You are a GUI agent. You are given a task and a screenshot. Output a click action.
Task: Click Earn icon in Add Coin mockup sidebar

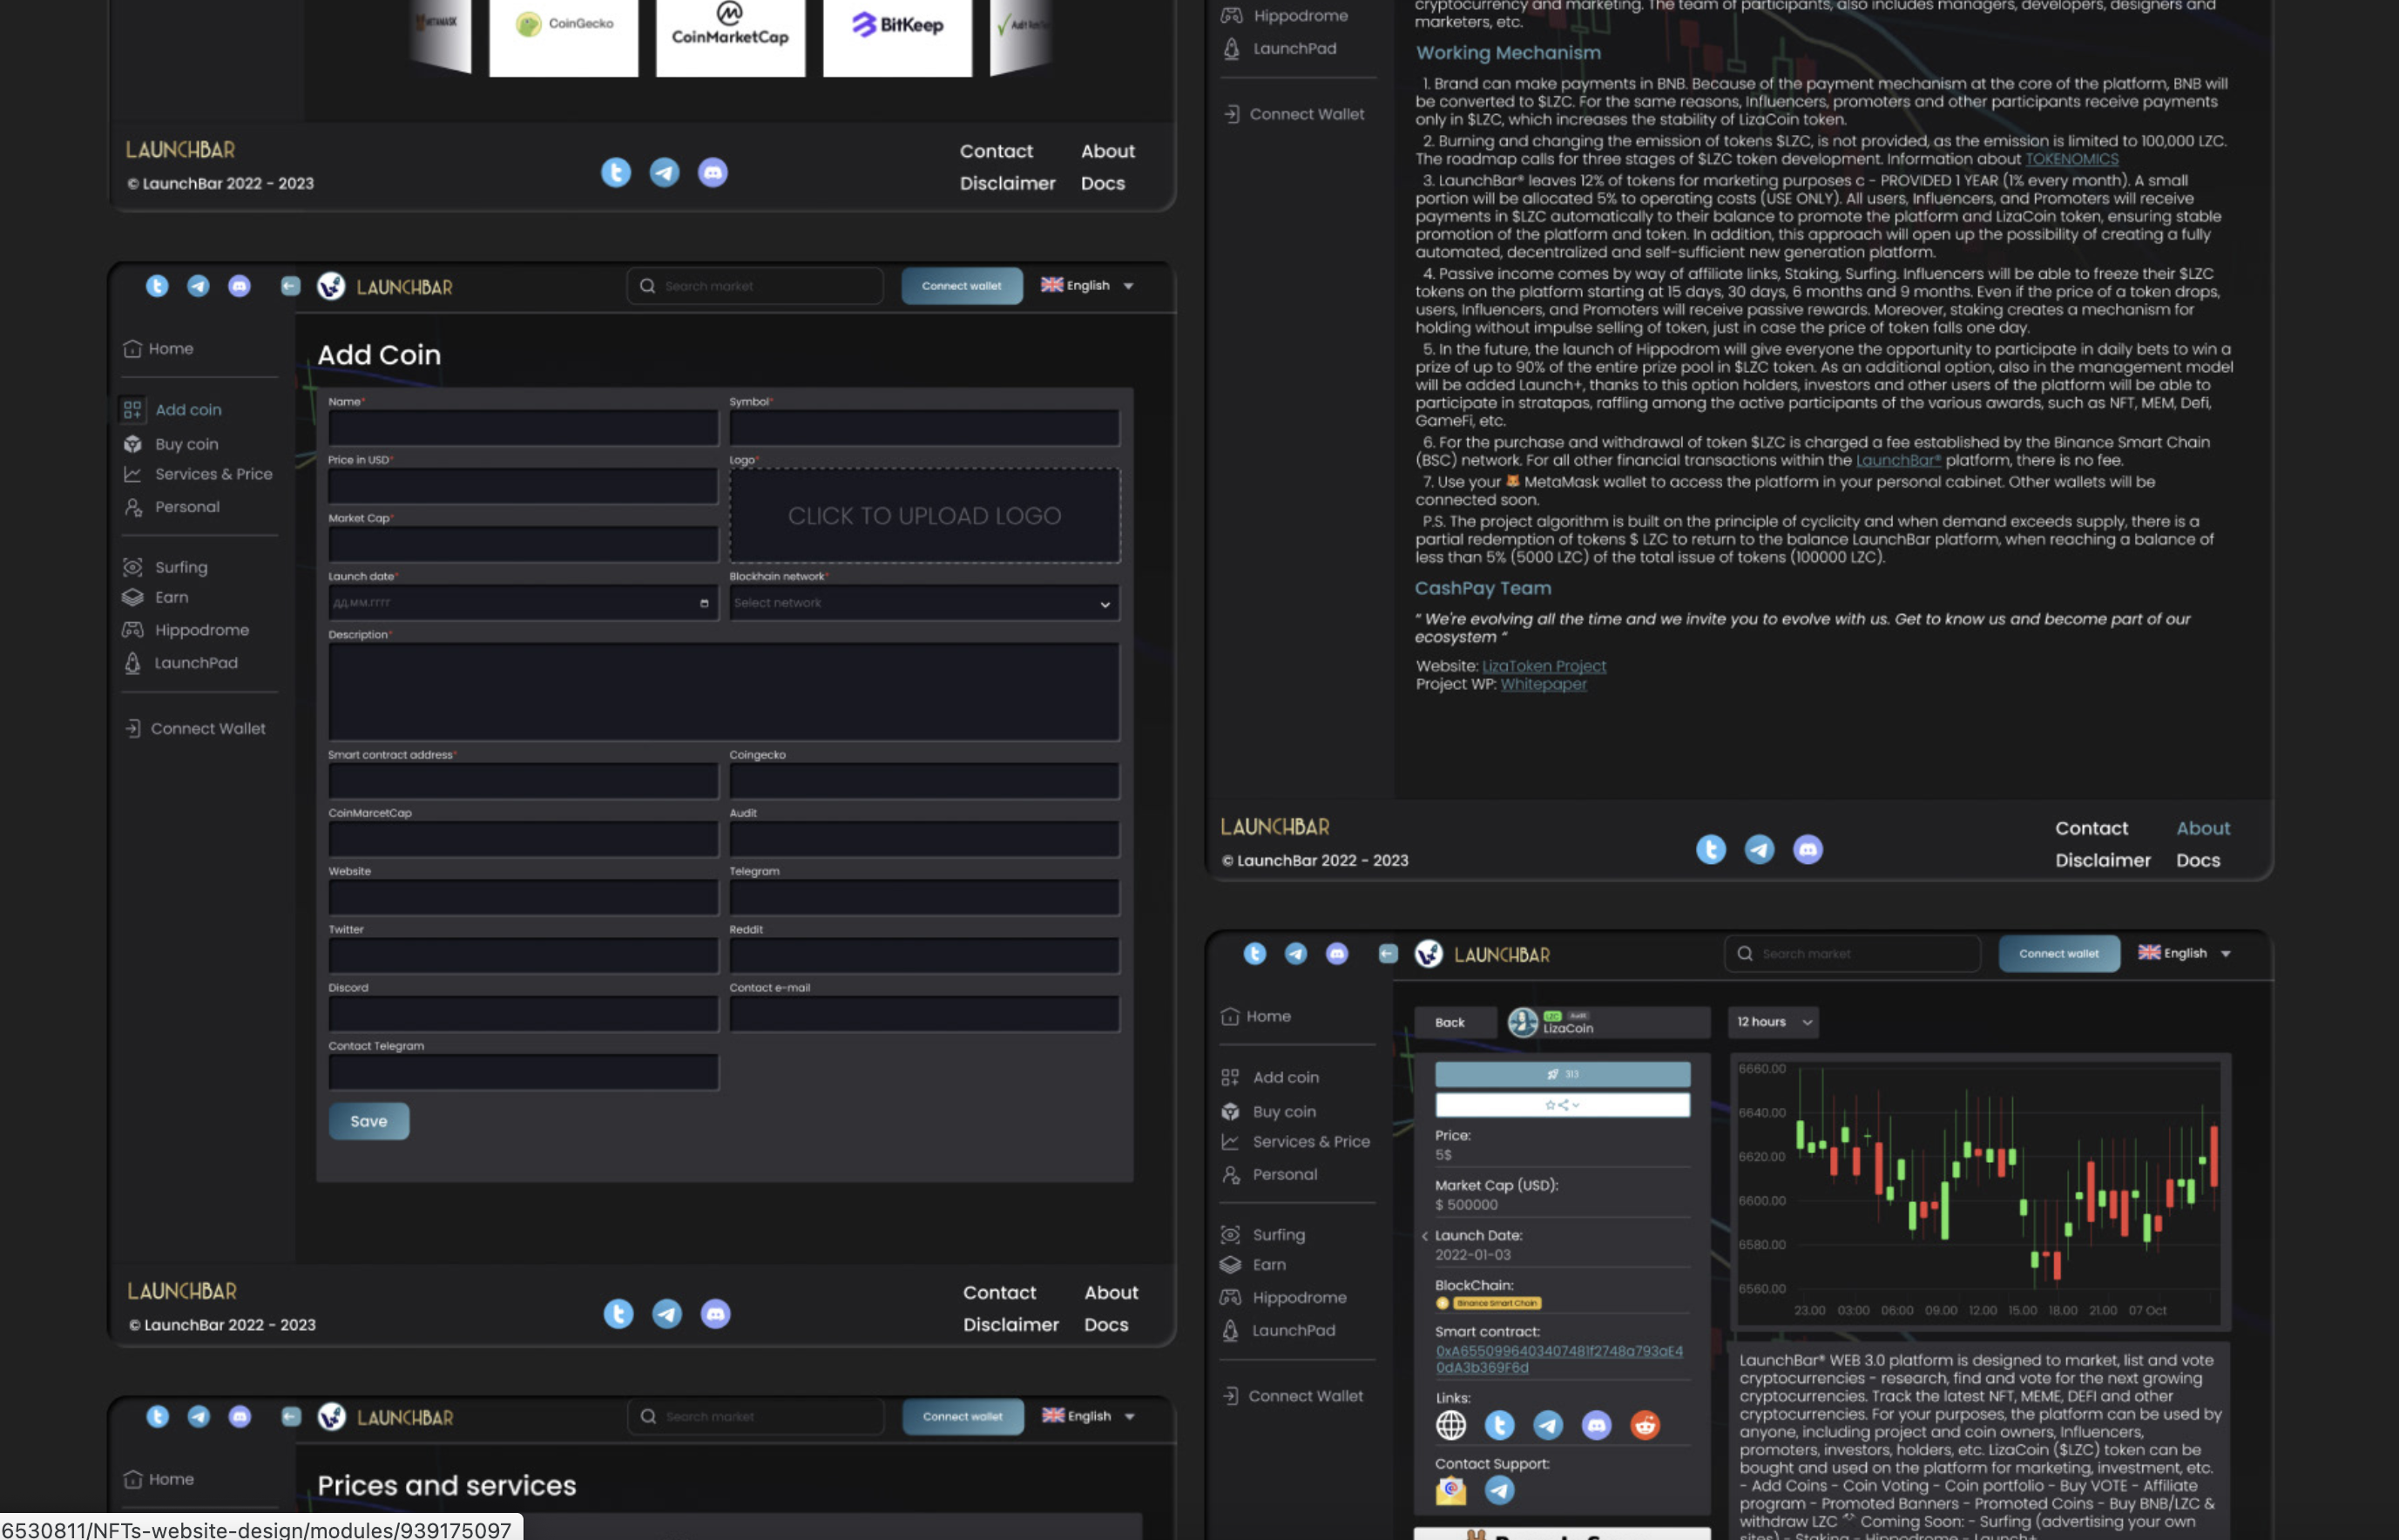point(133,597)
